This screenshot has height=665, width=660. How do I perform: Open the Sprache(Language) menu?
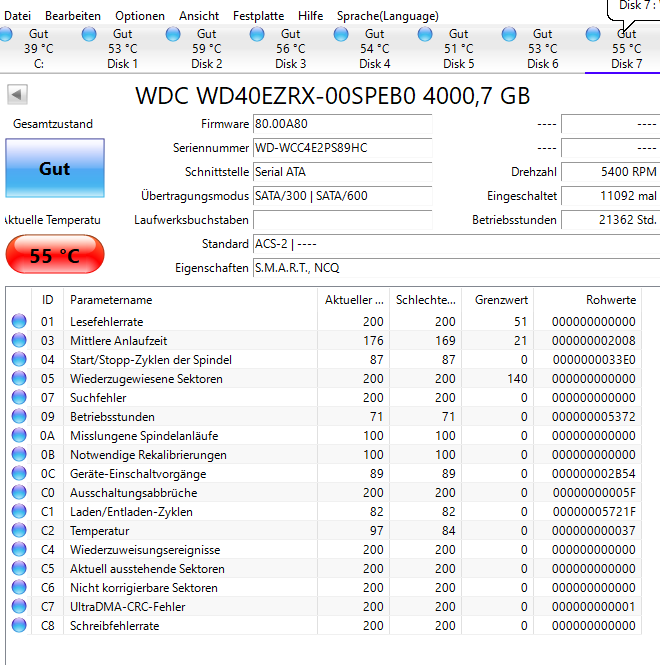pos(388,16)
